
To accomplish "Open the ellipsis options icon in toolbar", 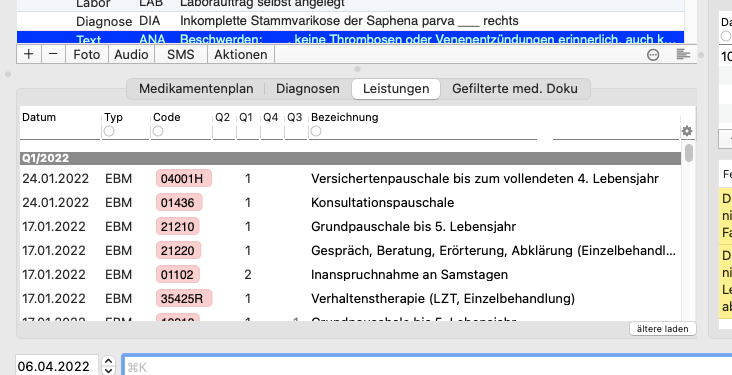I will coord(653,55).
